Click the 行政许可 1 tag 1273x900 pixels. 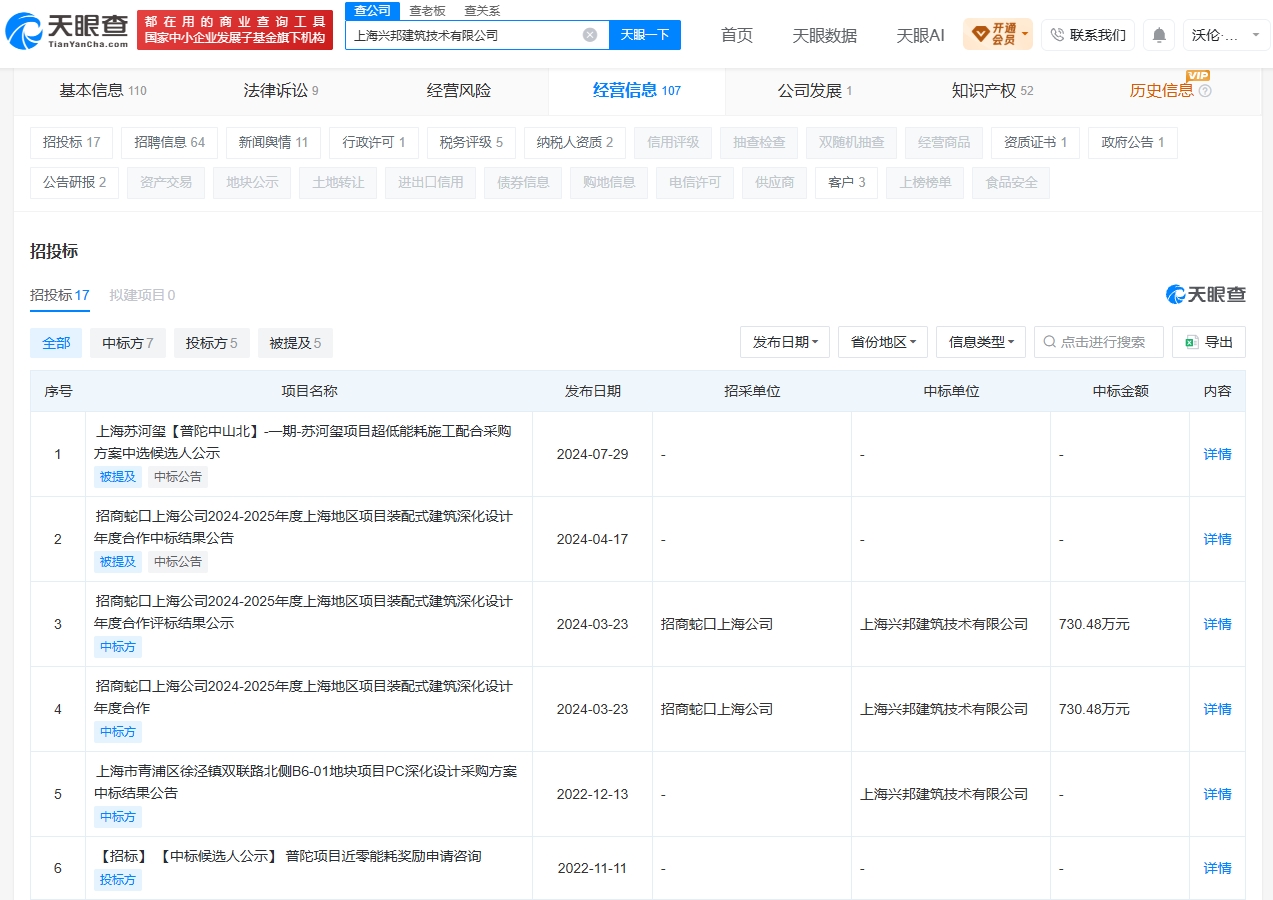(374, 142)
